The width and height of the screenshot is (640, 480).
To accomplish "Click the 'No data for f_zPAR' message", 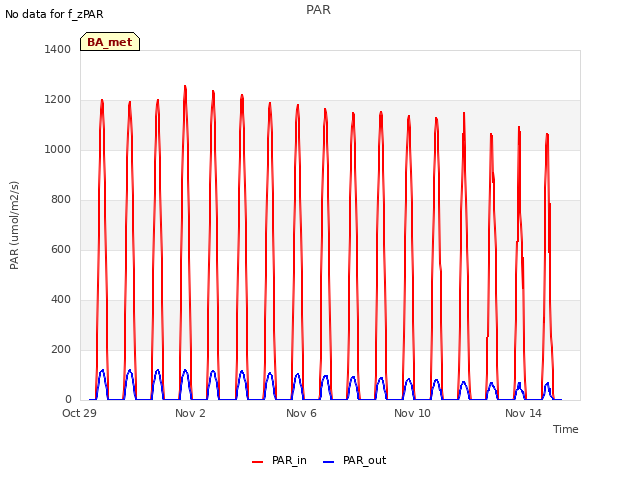I will [54, 14].
